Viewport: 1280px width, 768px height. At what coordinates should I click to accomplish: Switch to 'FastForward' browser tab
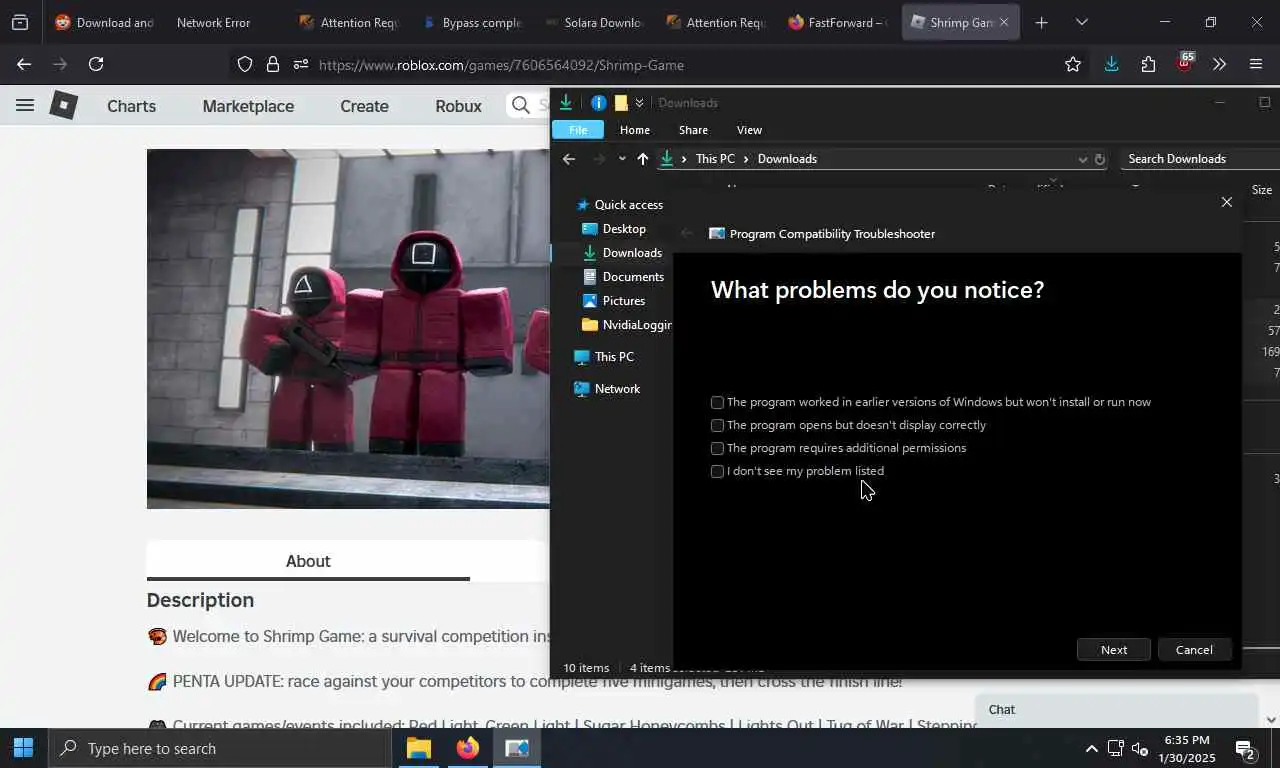pos(837,22)
